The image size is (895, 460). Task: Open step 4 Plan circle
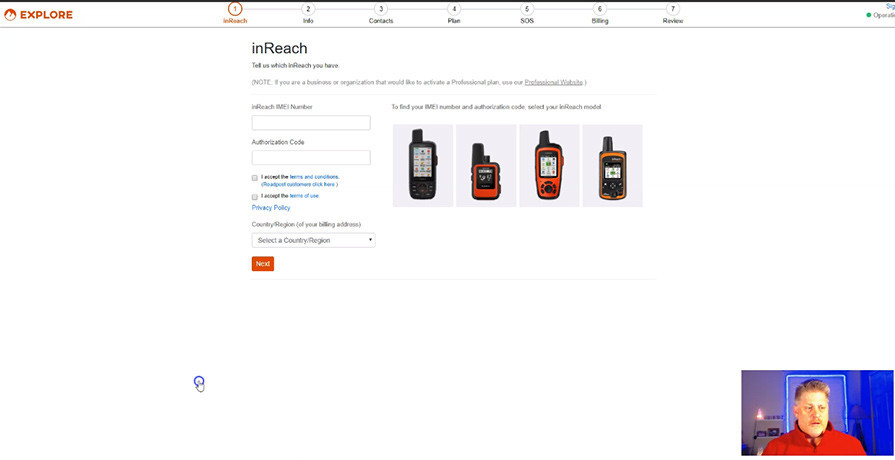coord(454,9)
